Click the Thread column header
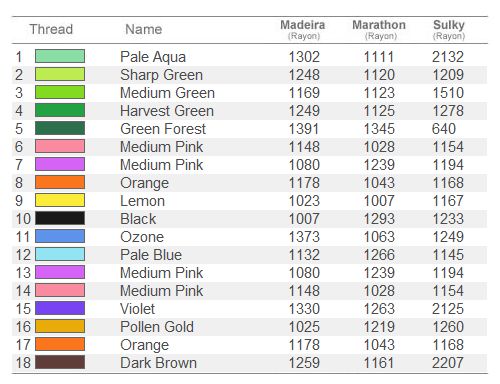This screenshot has height=384, width=500. tap(51, 29)
